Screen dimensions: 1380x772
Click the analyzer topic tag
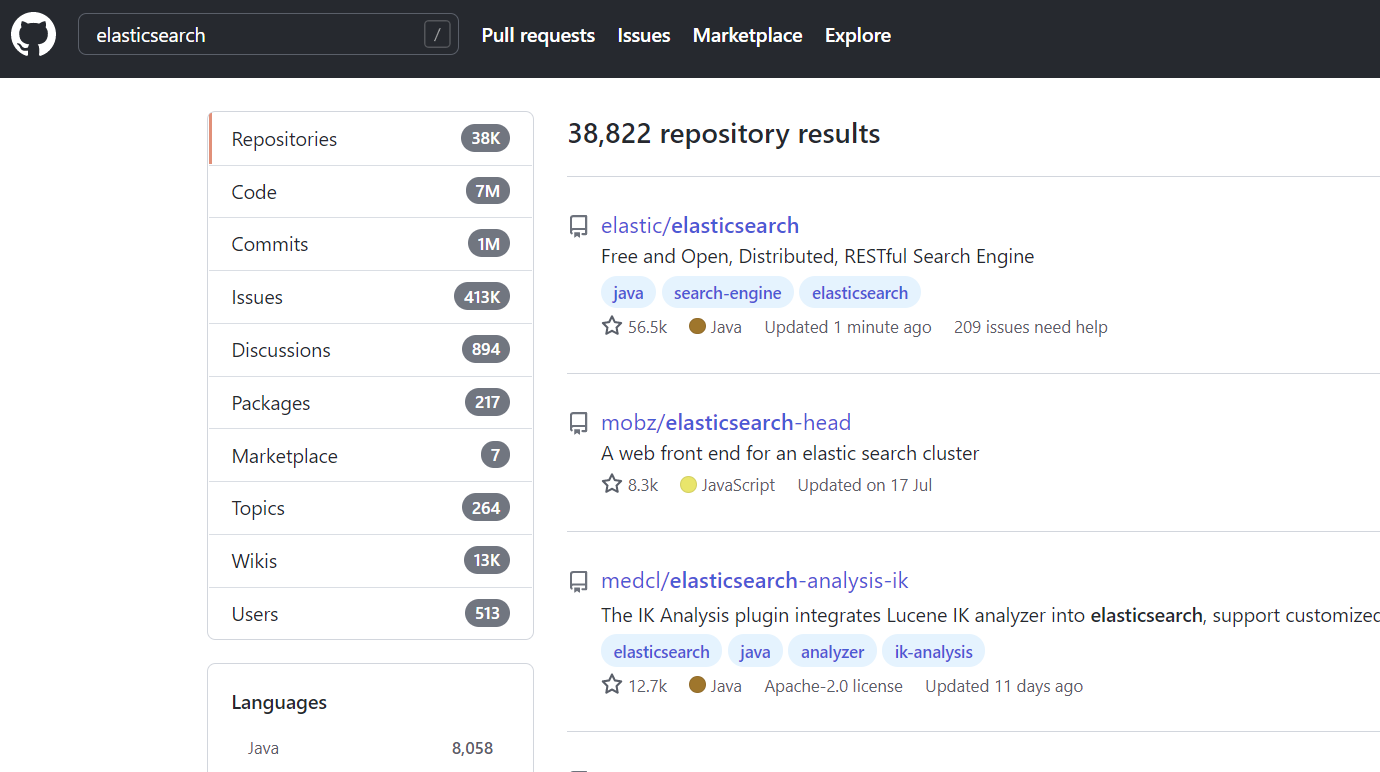coord(832,652)
